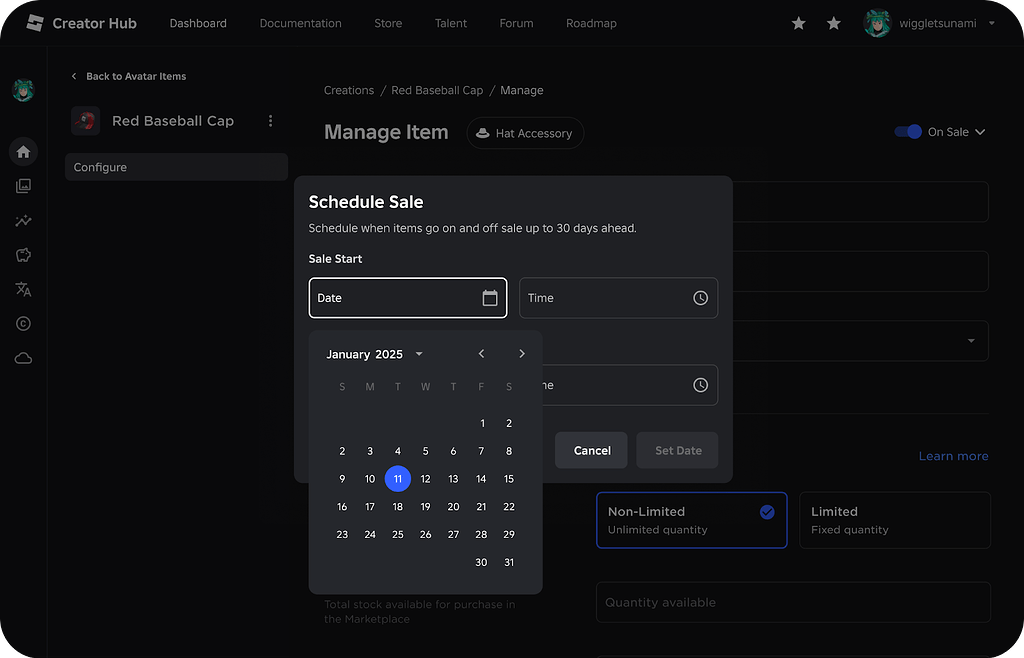
Task: Select the Limited fixed quantity option
Action: coord(894,520)
